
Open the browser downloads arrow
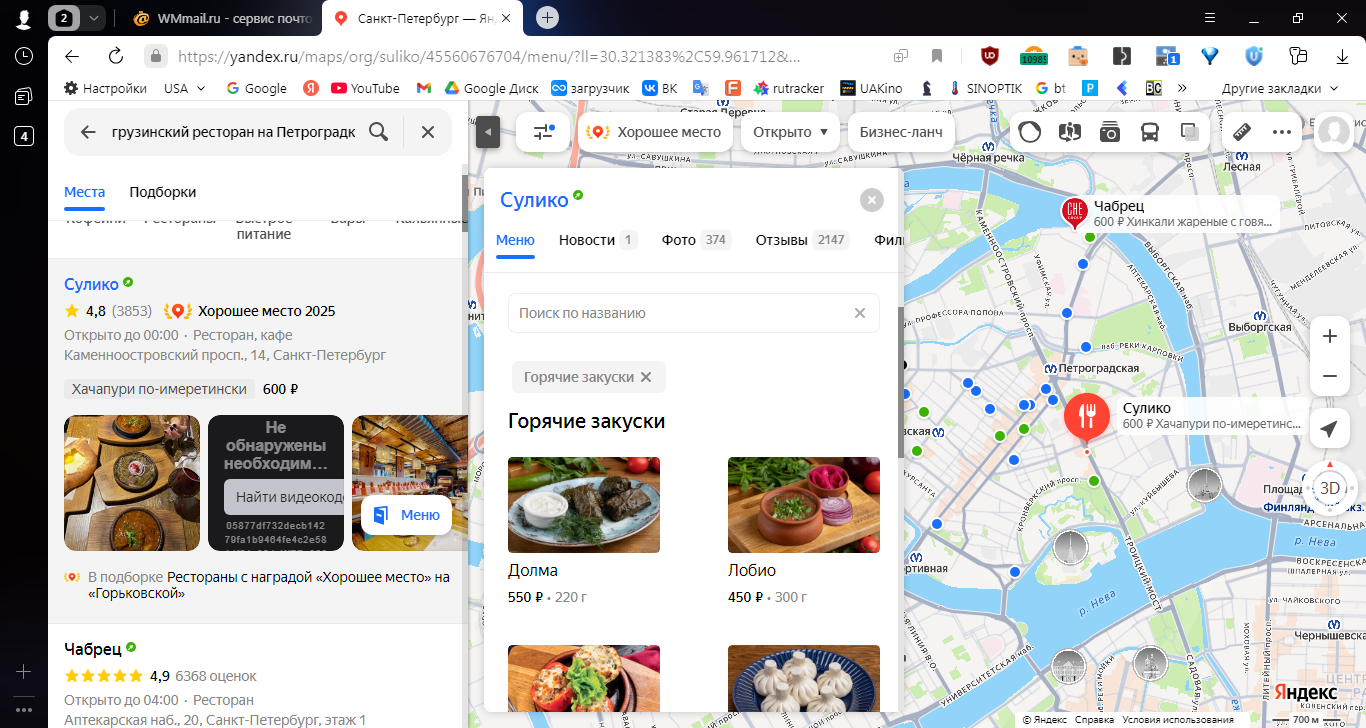[1343, 56]
